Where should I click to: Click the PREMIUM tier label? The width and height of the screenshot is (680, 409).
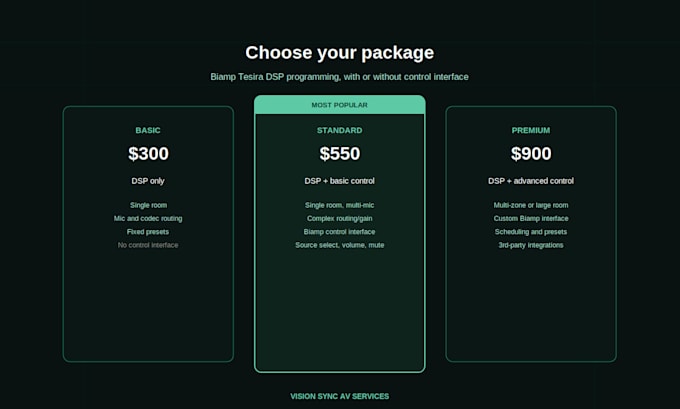tap(531, 131)
